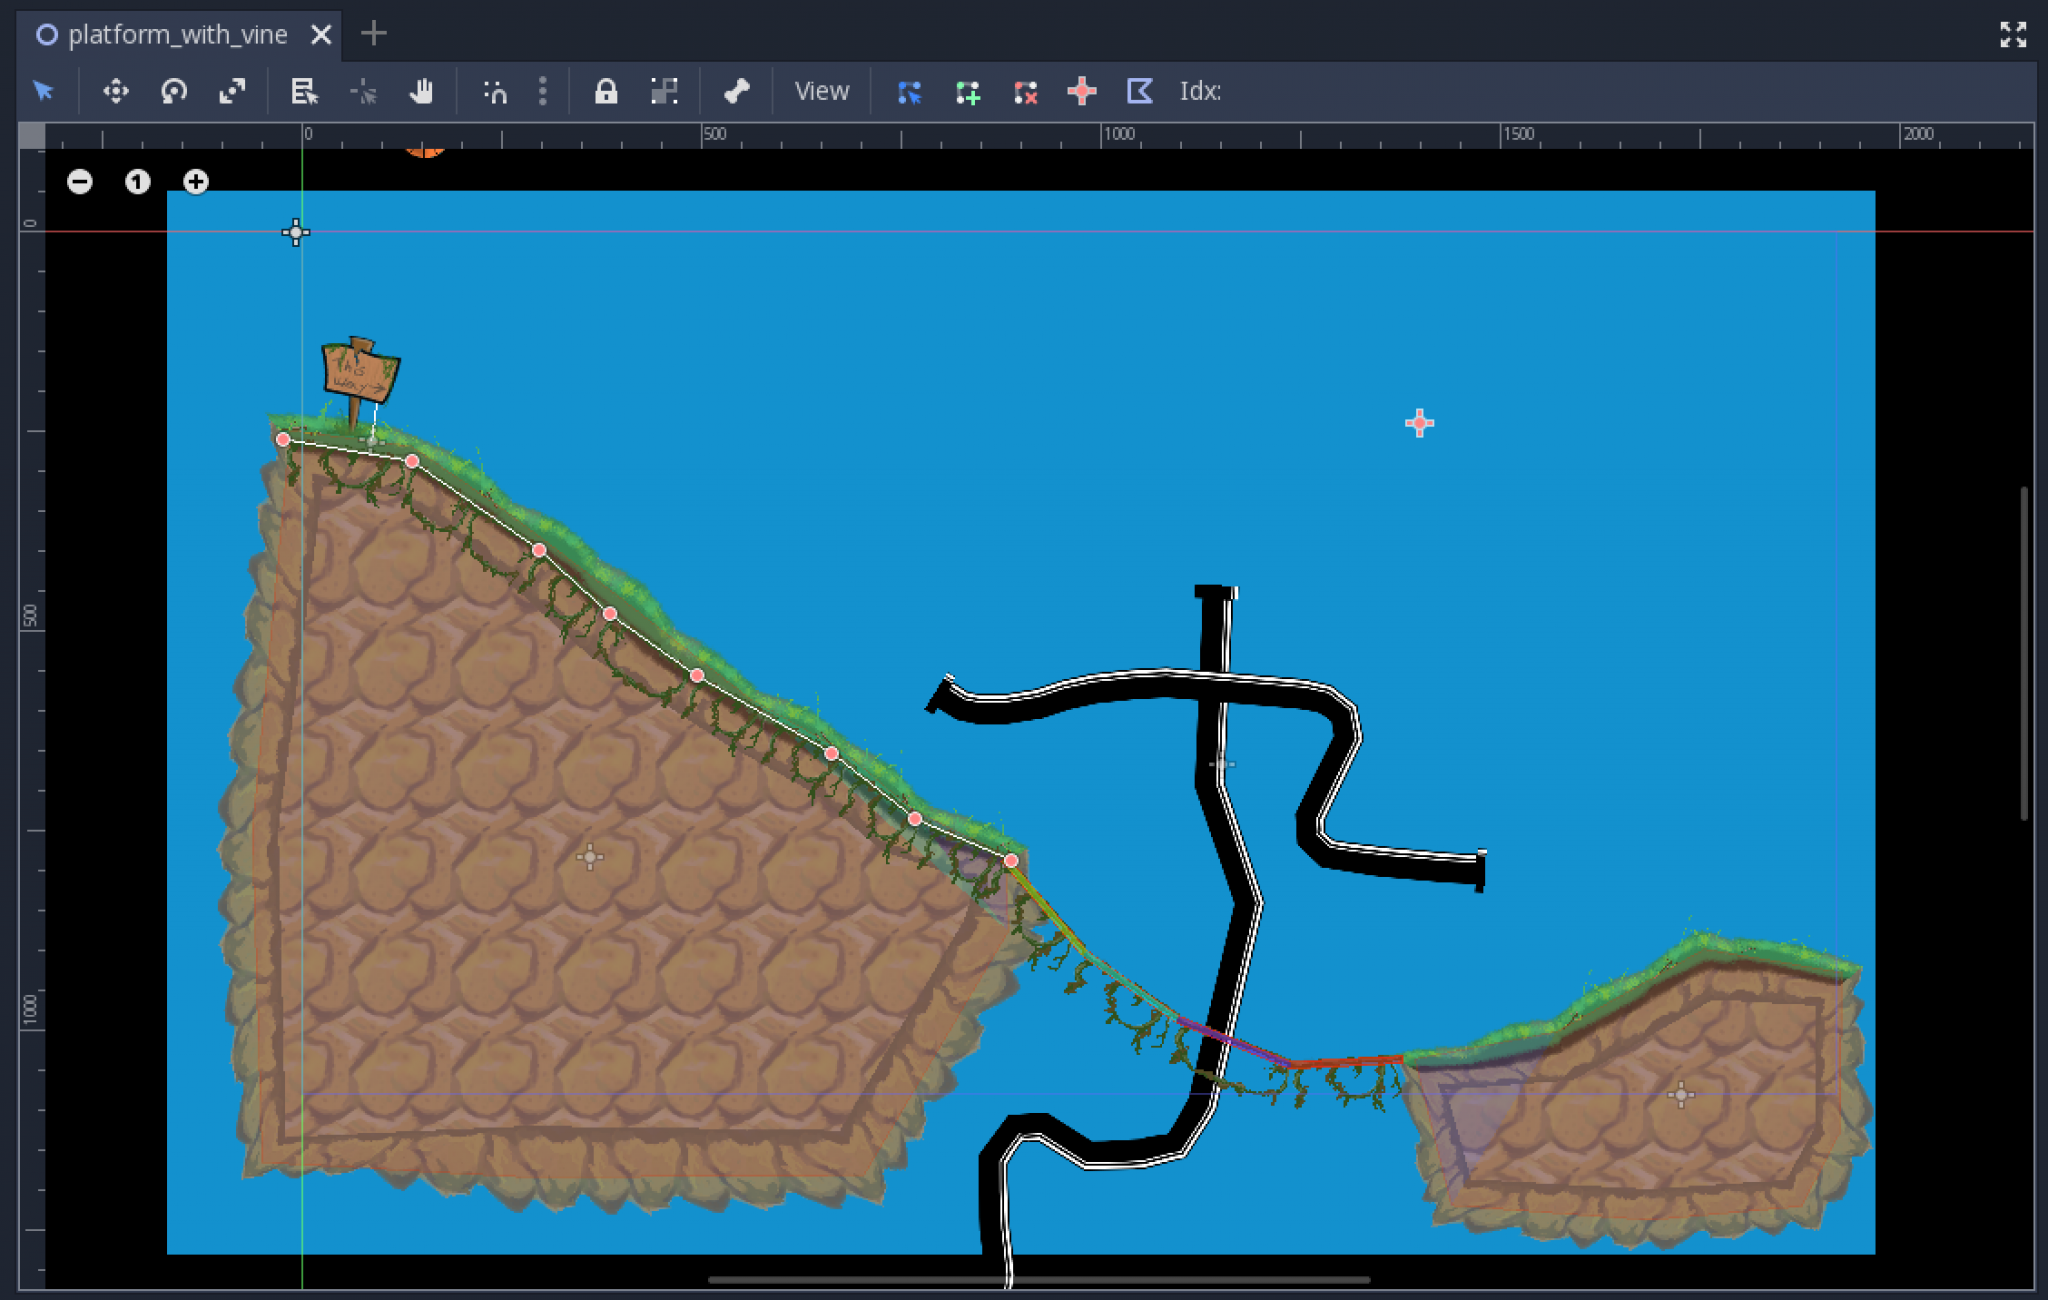
Task: Choose the delete point tool
Action: [1025, 92]
